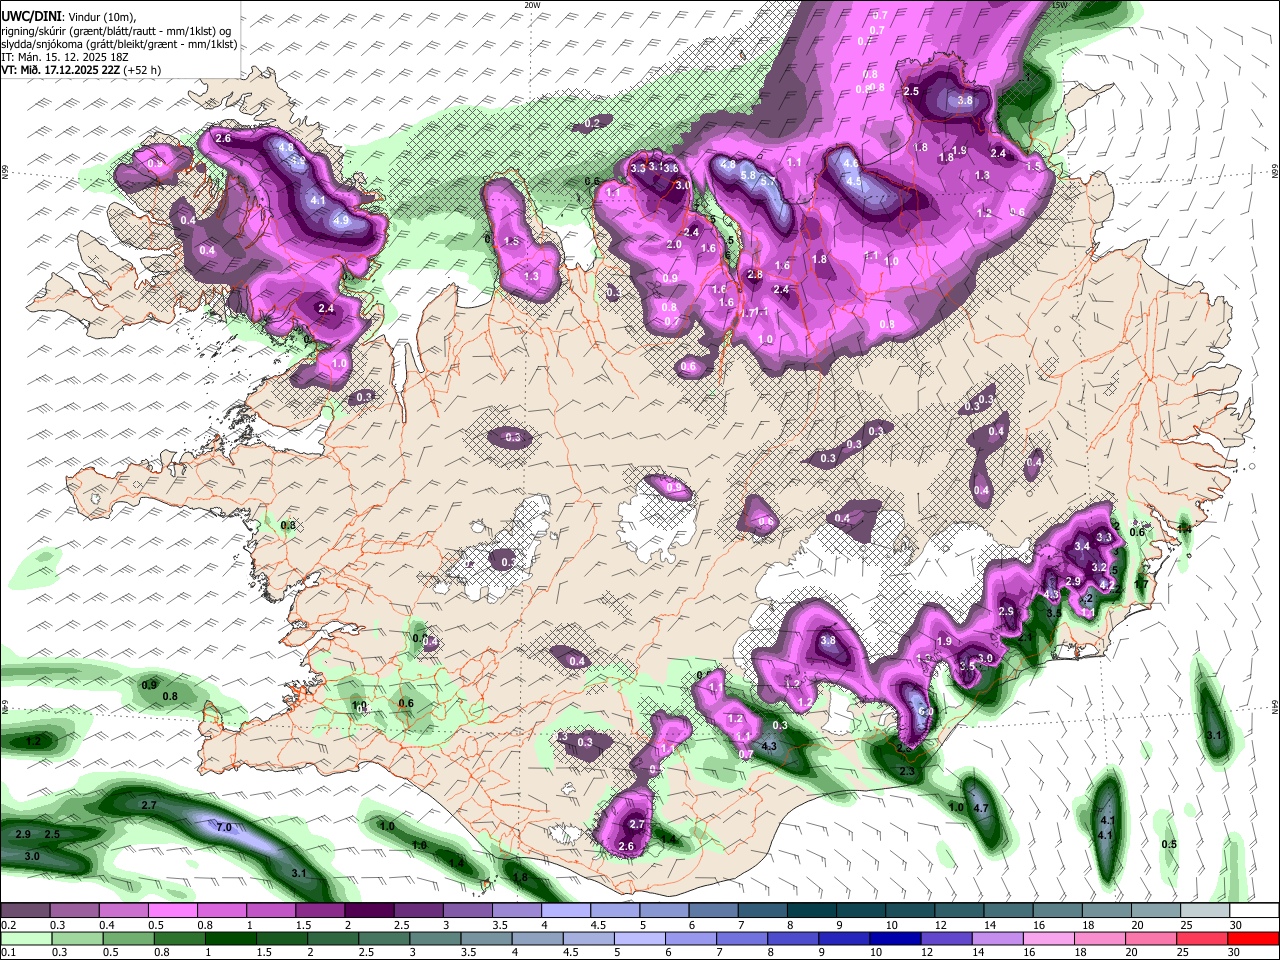Click the 4.8 snowfall value in the Westfjords
This screenshot has width=1280, height=960.
[x=286, y=148]
